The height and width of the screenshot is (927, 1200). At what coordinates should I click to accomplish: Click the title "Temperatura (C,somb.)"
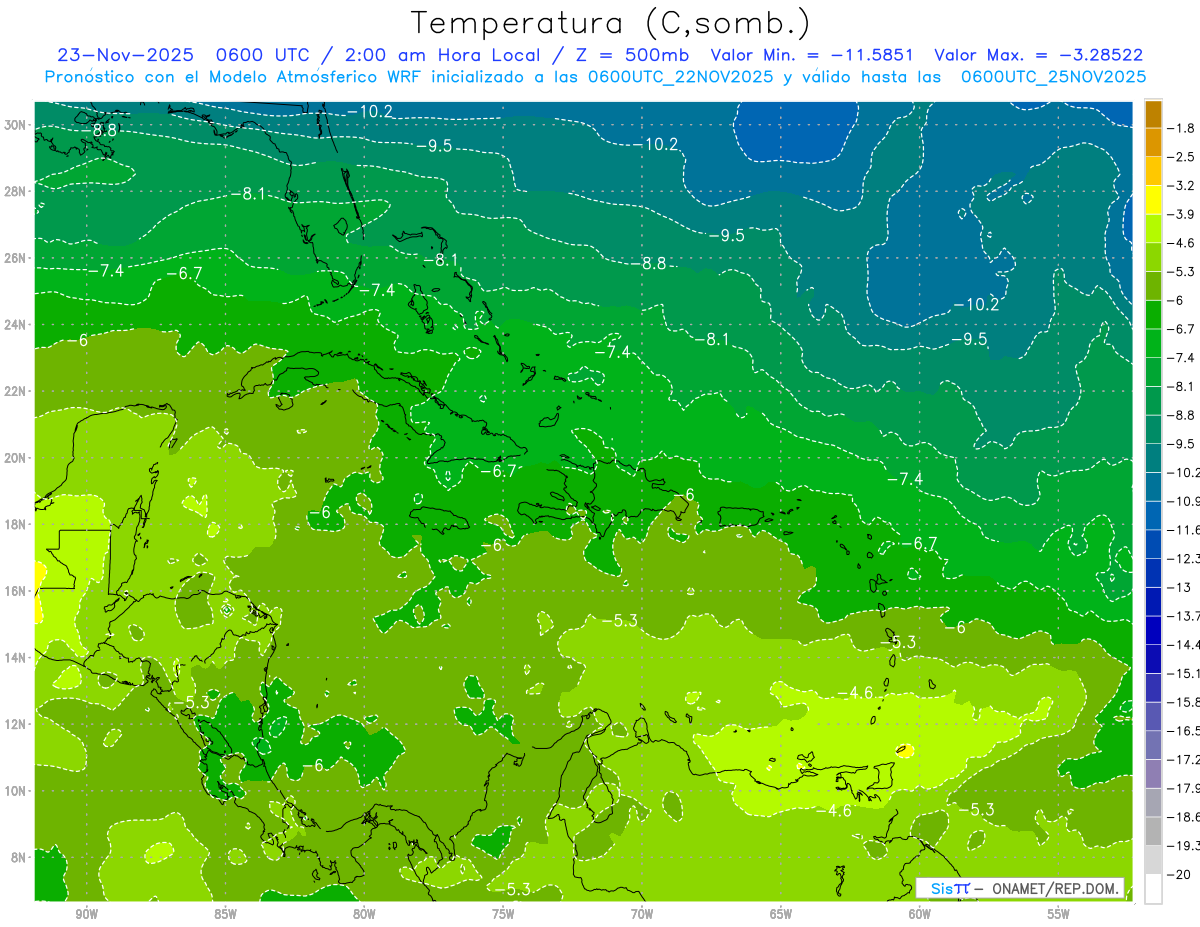coord(611,23)
